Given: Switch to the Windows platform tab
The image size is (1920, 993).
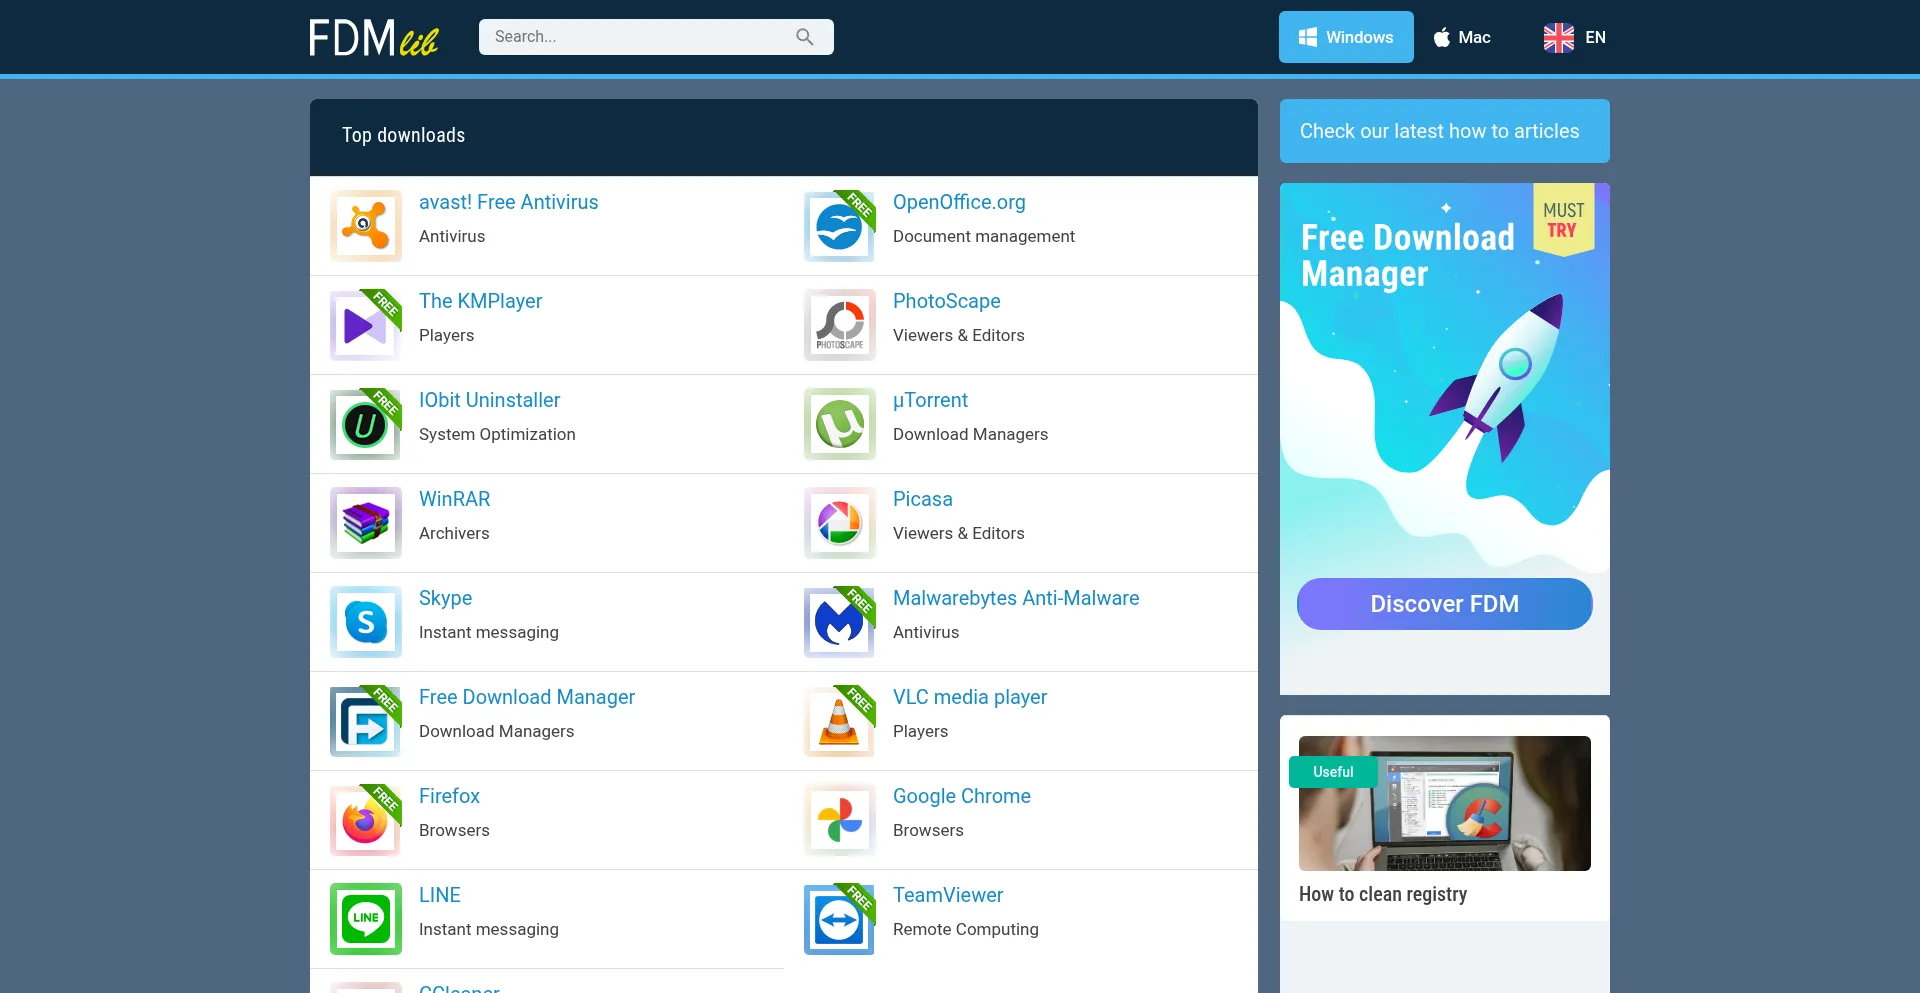Looking at the screenshot, I should (x=1345, y=37).
